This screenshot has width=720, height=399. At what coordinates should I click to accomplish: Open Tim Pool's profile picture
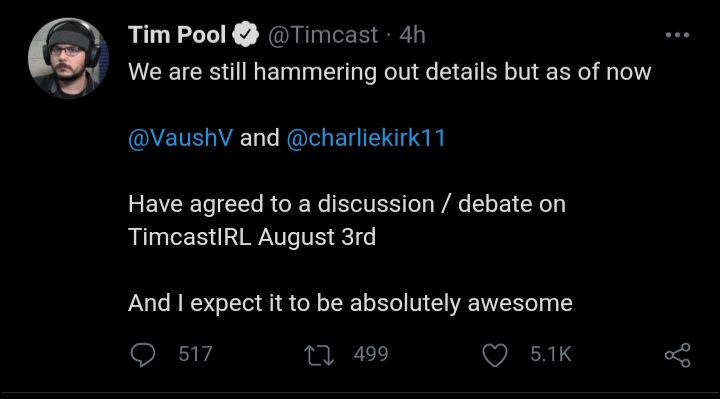(x=68, y=58)
